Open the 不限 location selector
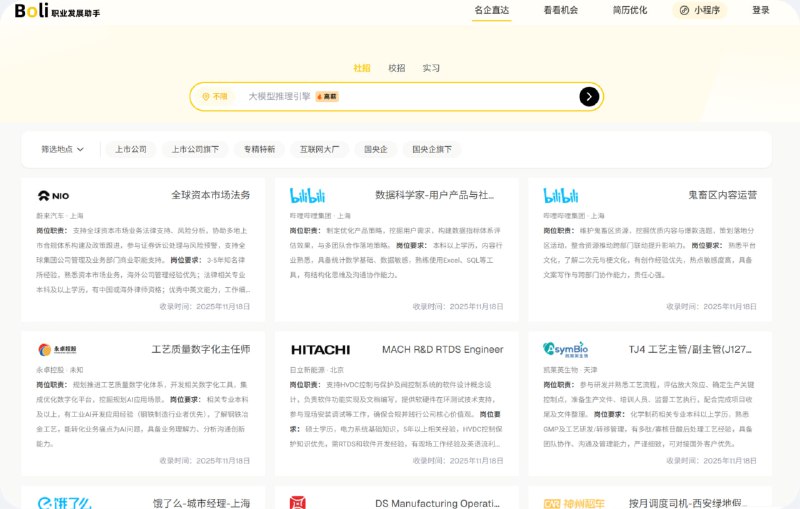The height and width of the screenshot is (509, 800). pos(215,96)
